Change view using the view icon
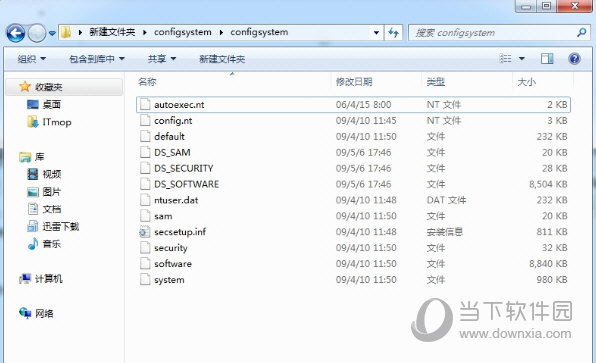The image size is (596, 363). click(x=505, y=59)
